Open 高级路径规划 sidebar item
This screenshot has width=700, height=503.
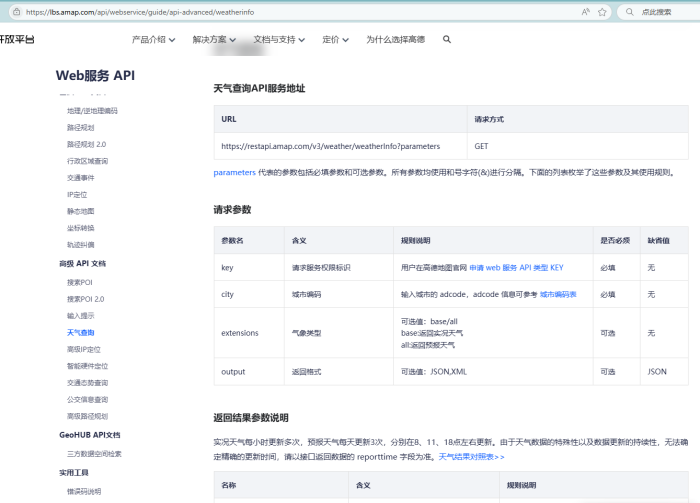(88, 416)
